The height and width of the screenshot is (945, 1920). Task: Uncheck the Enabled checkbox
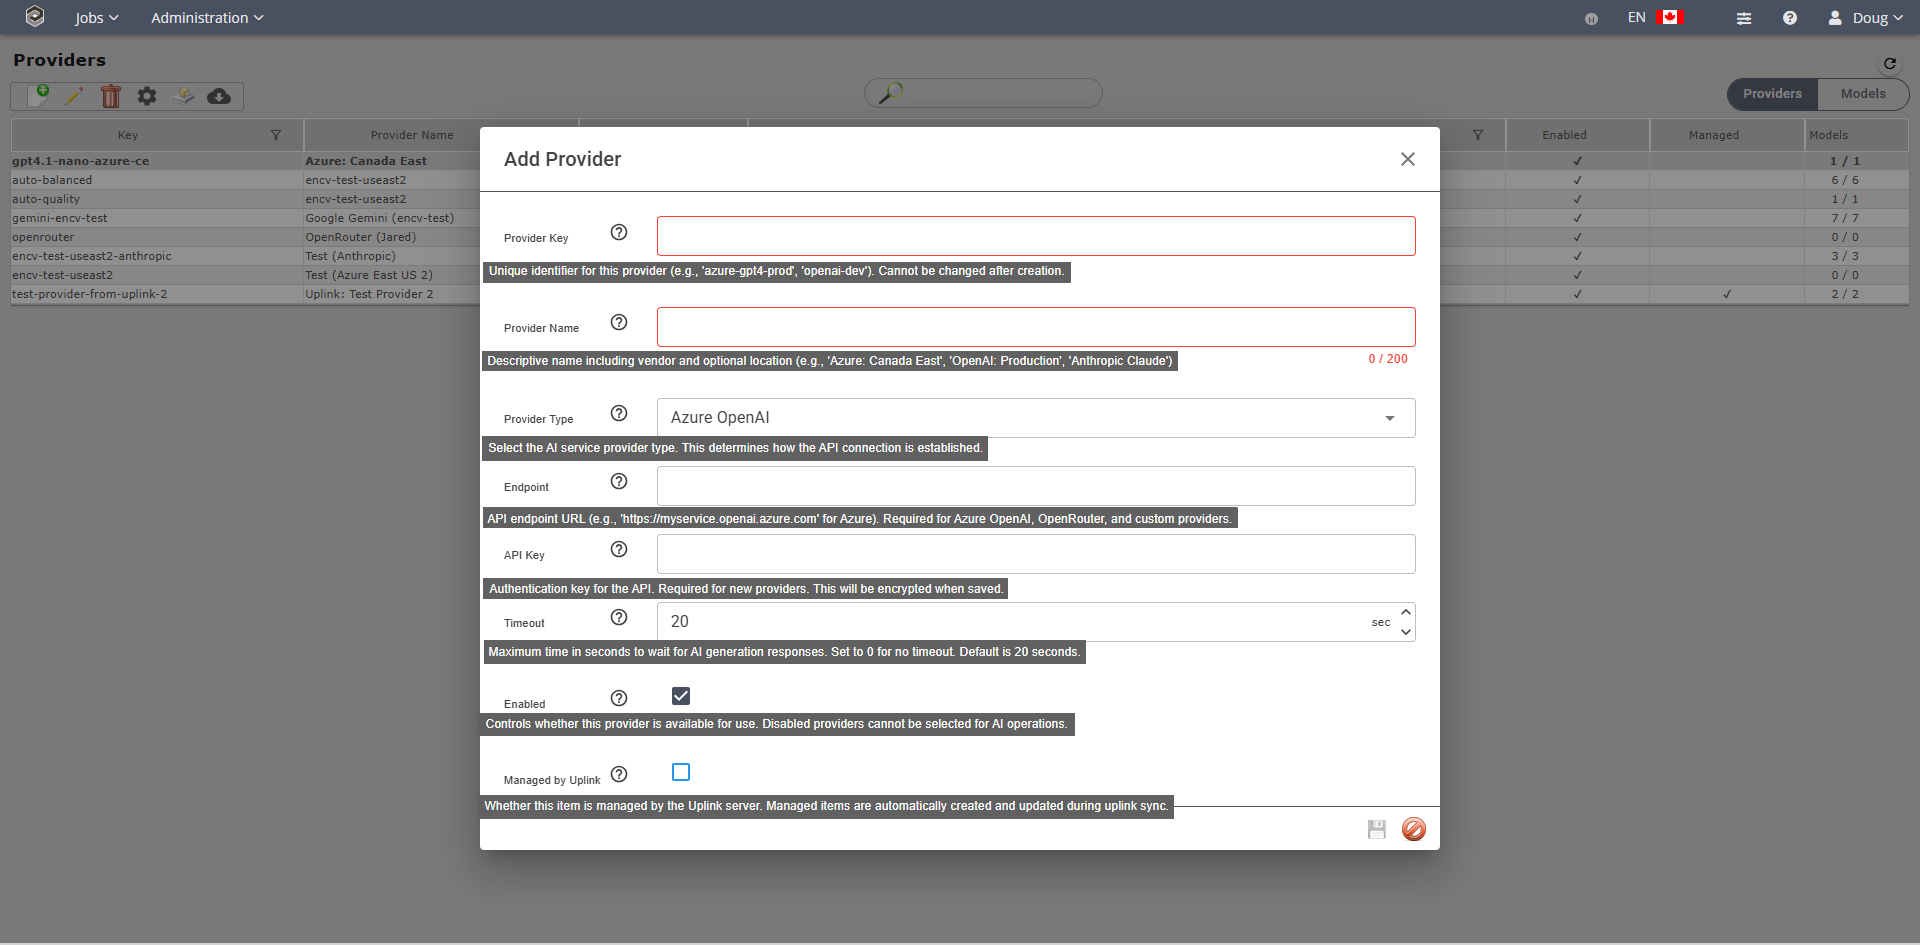681,696
